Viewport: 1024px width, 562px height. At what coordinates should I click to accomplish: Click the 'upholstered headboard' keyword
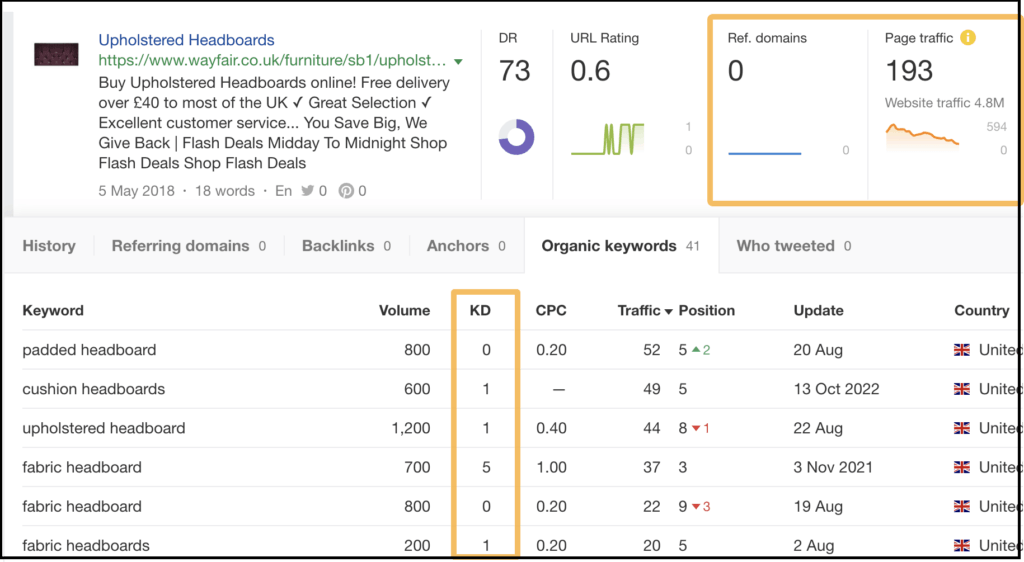click(104, 428)
